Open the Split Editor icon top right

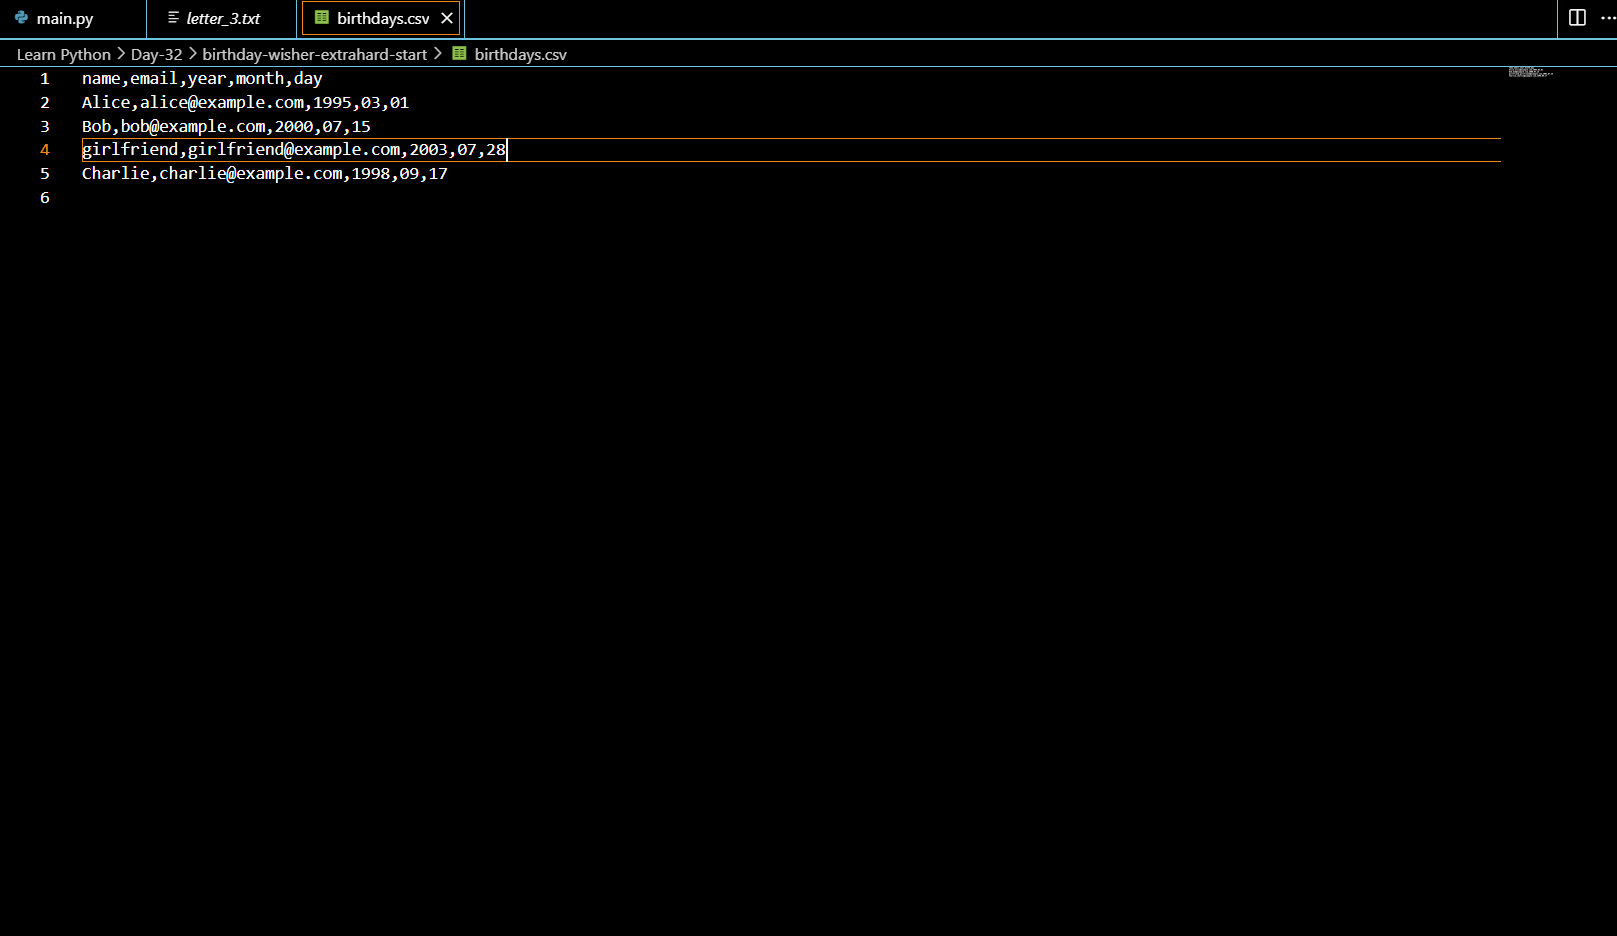click(x=1577, y=17)
